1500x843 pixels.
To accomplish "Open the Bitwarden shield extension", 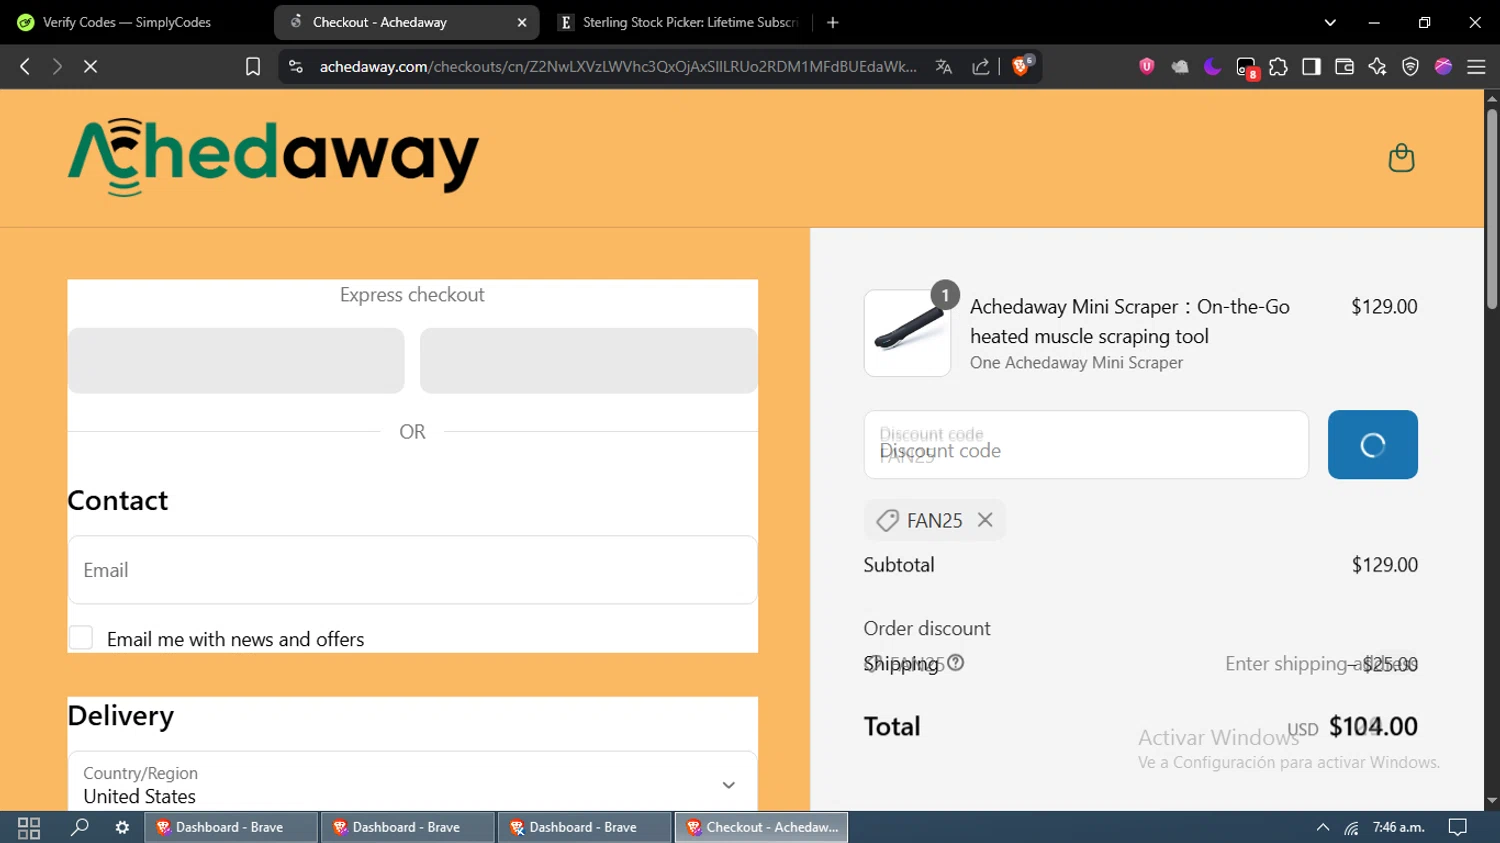I will [1146, 66].
